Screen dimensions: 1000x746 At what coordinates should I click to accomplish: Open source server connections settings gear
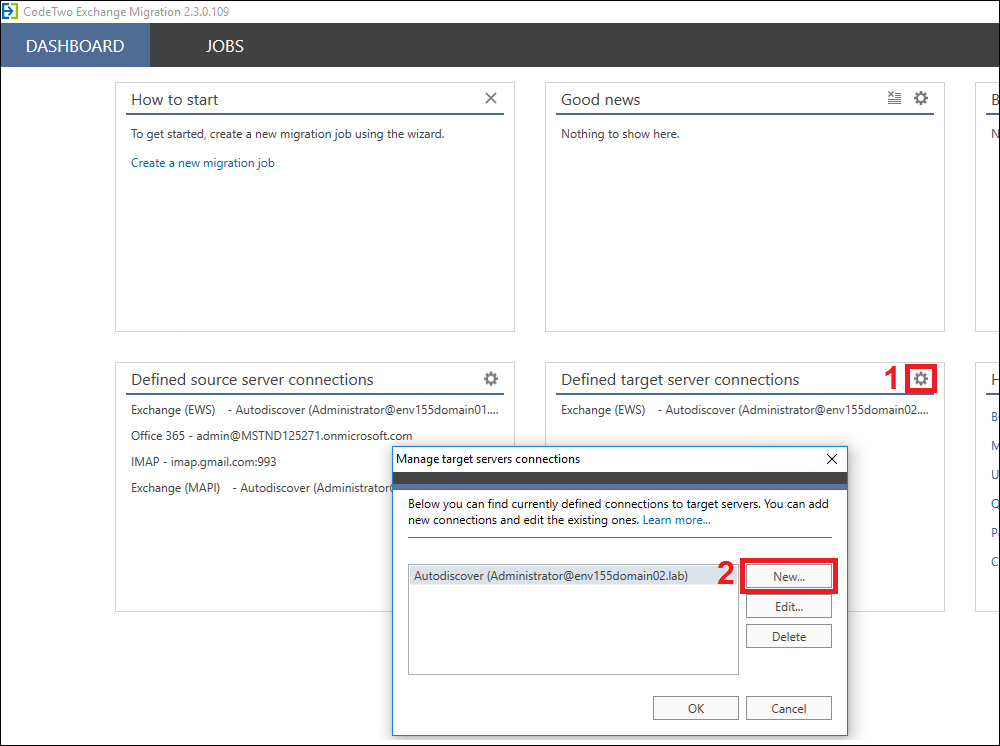pos(490,379)
